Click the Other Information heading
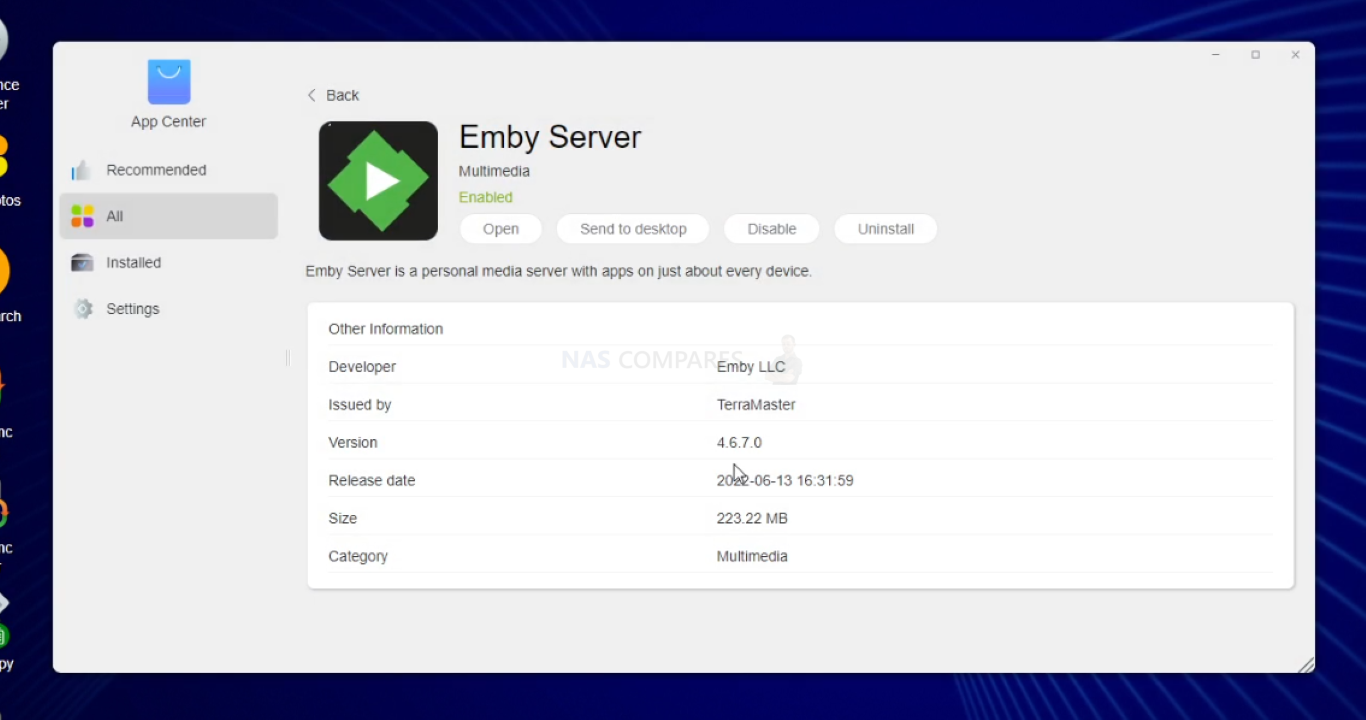 [x=386, y=329]
